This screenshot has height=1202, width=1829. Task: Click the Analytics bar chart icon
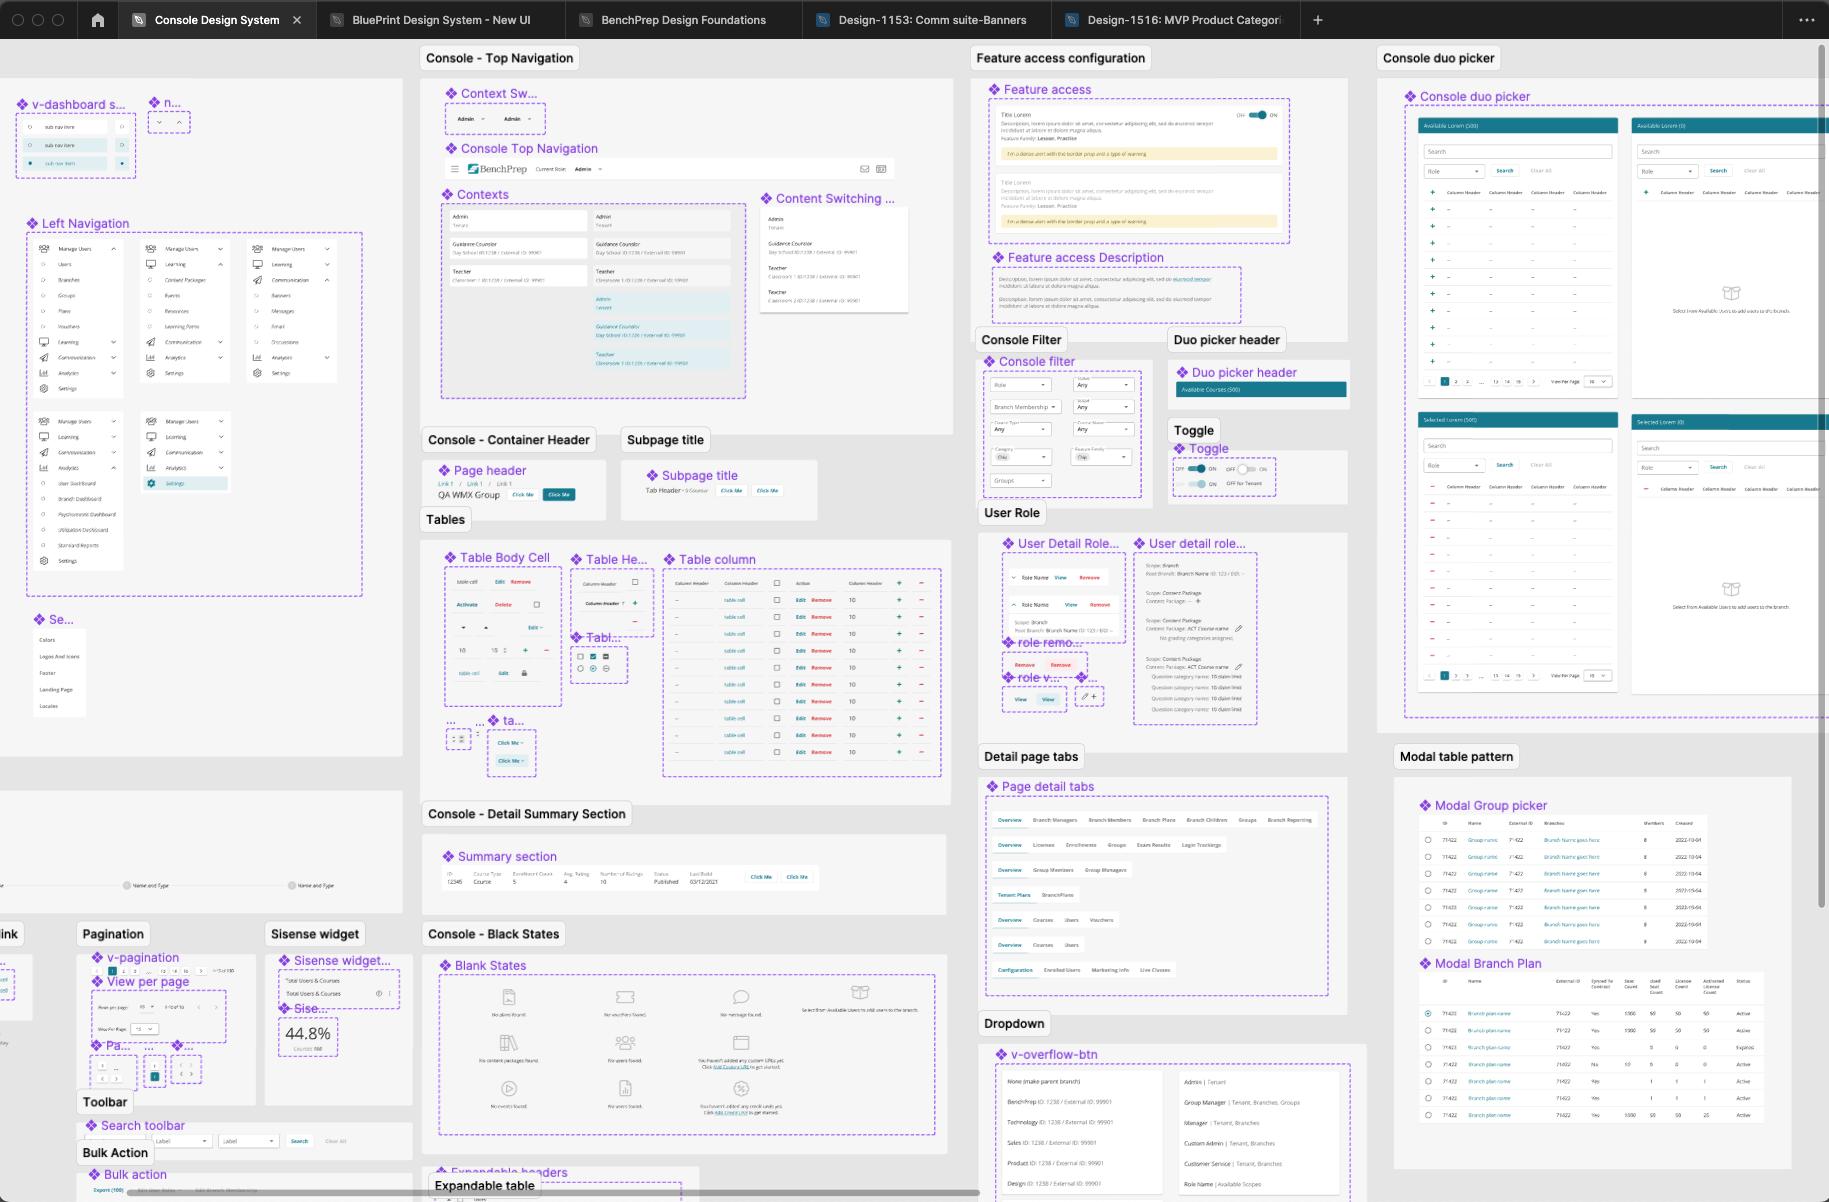[x=44, y=373]
